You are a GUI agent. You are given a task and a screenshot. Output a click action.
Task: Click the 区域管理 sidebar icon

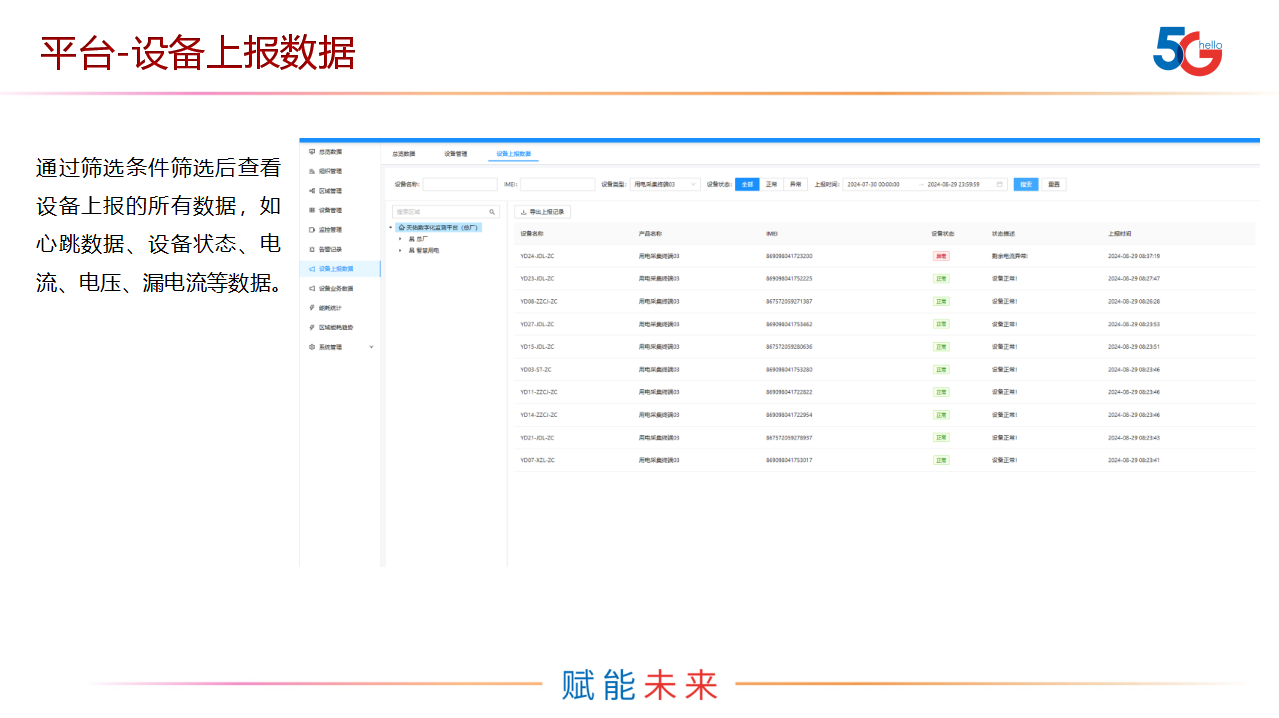tap(312, 191)
